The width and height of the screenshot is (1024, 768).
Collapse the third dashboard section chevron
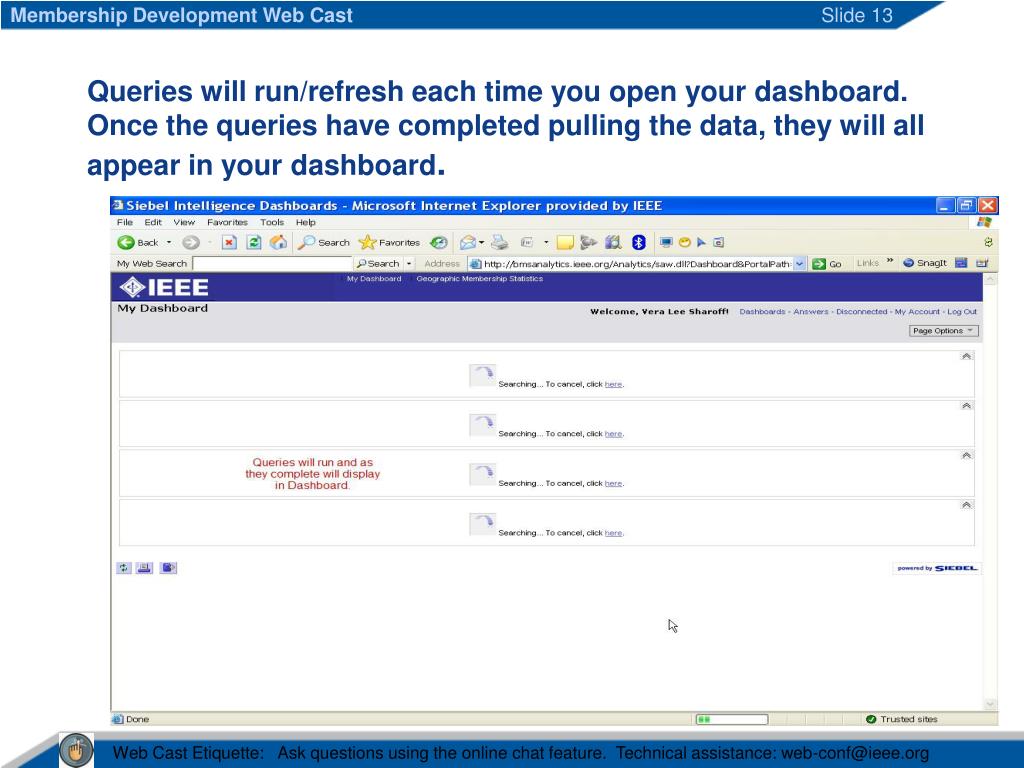coord(967,456)
